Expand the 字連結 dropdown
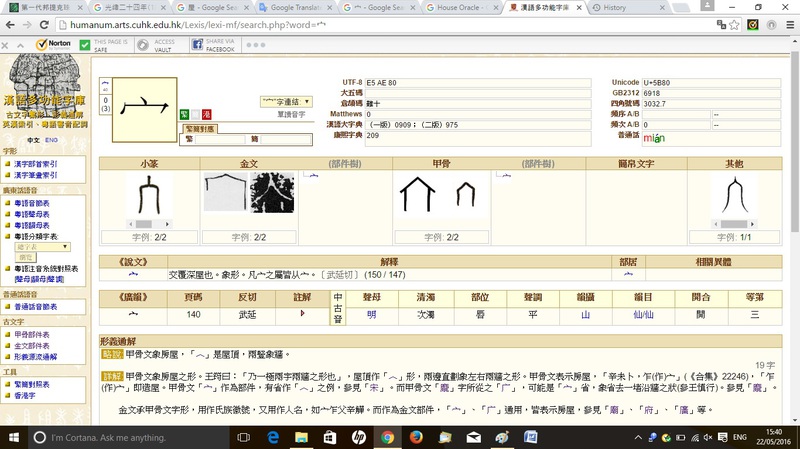This screenshot has width=800, height=449. point(286,102)
